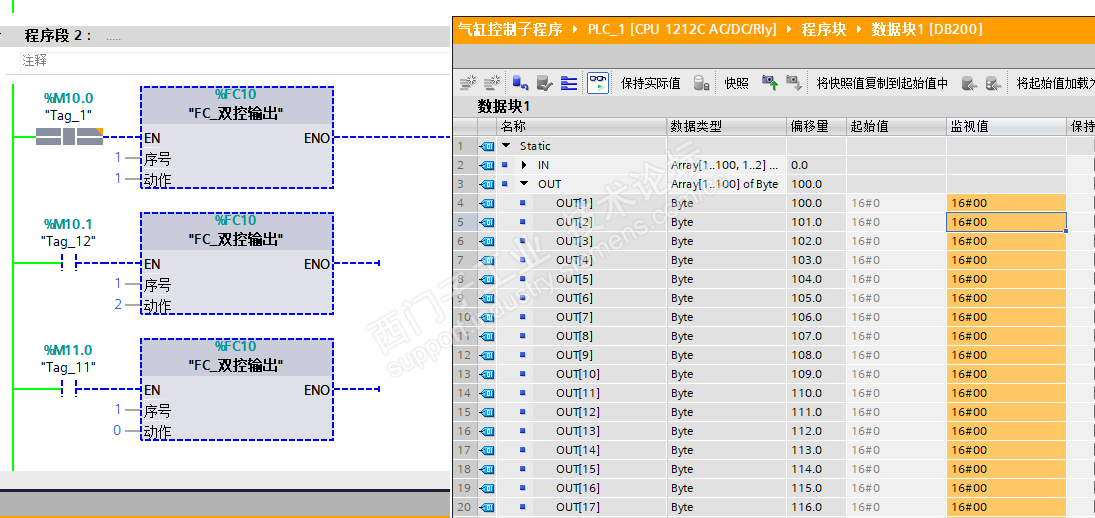The width and height of the screenshot is (1095, 518).
Task: Select the OUT[2] monitor value cell
Action: point(1006,222)
